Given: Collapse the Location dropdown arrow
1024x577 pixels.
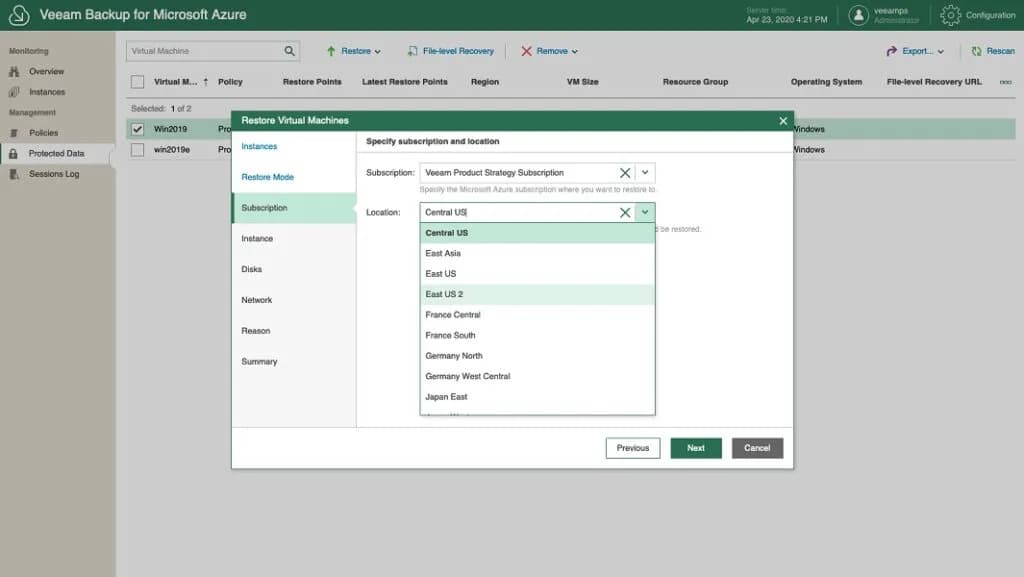Looking at the screenshot, I should [x=645, y=212].
